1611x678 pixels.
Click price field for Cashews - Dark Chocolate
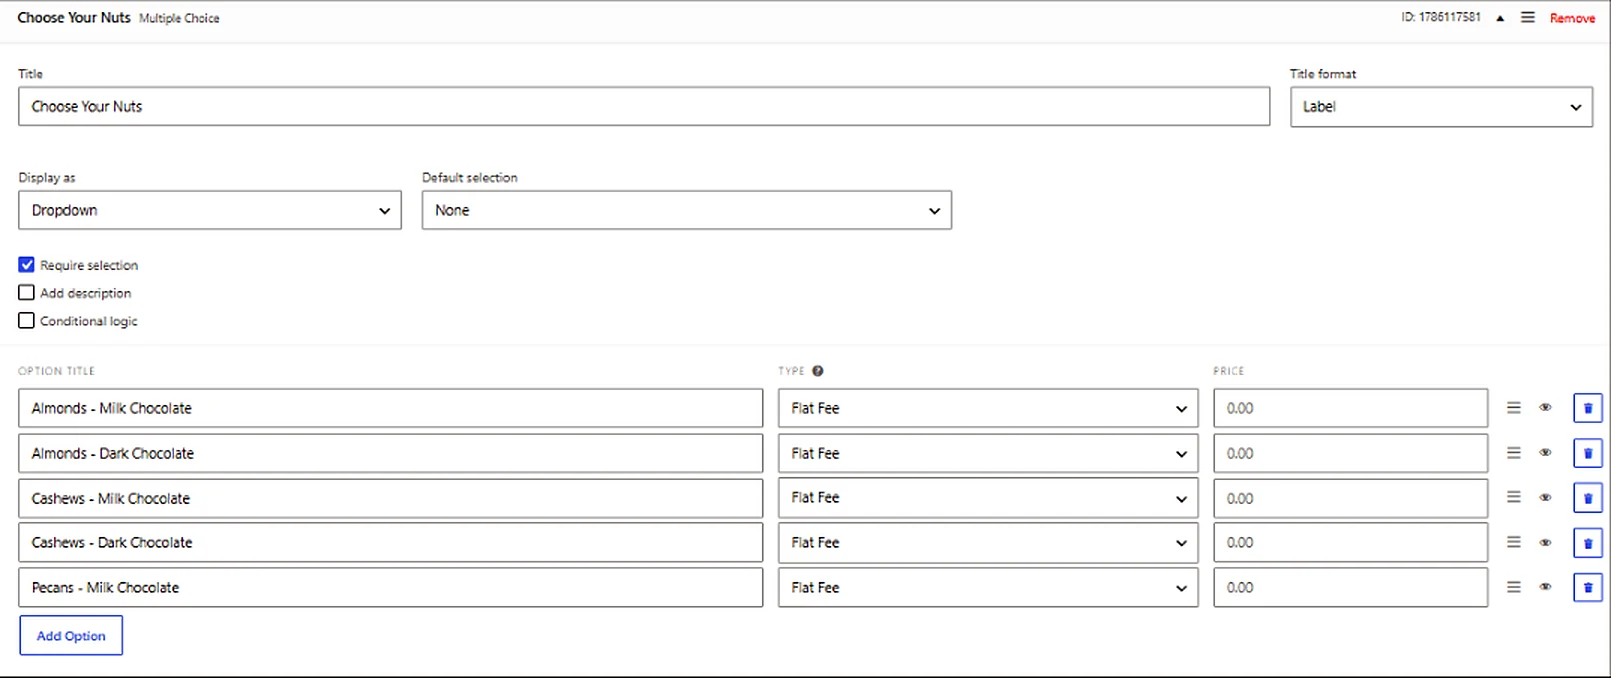coord(1350,542)
